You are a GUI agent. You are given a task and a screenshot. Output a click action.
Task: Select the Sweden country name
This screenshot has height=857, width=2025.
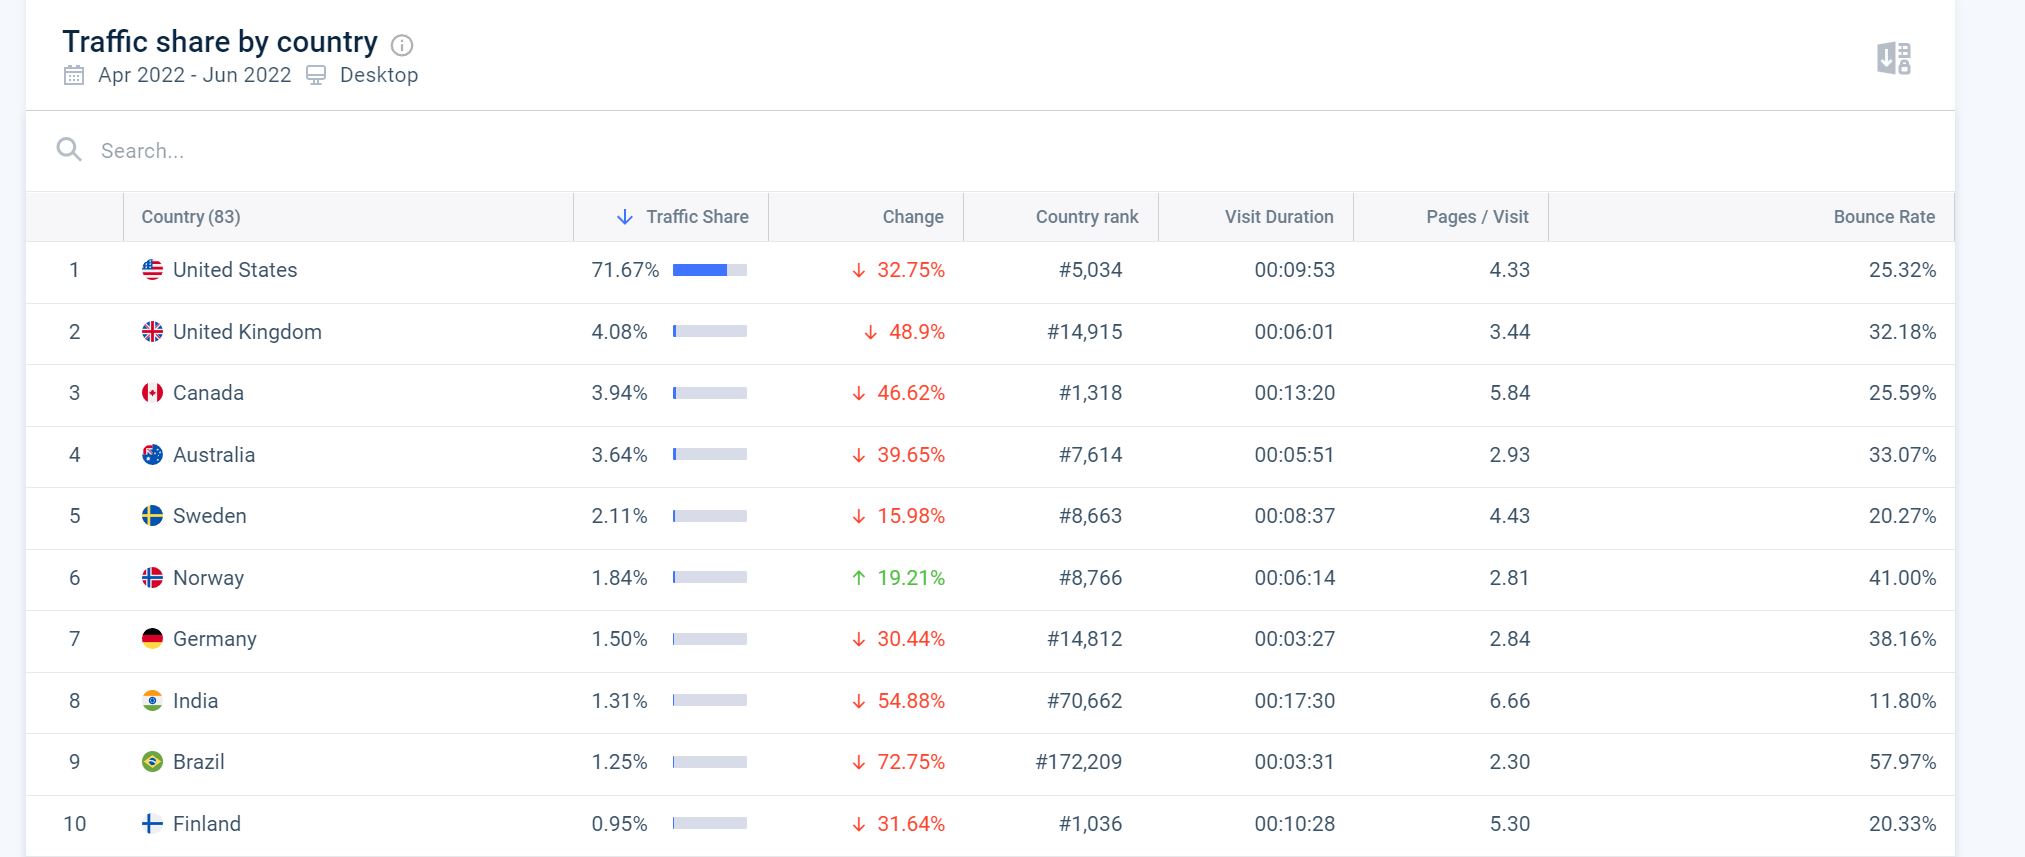(x=210, y=516)
